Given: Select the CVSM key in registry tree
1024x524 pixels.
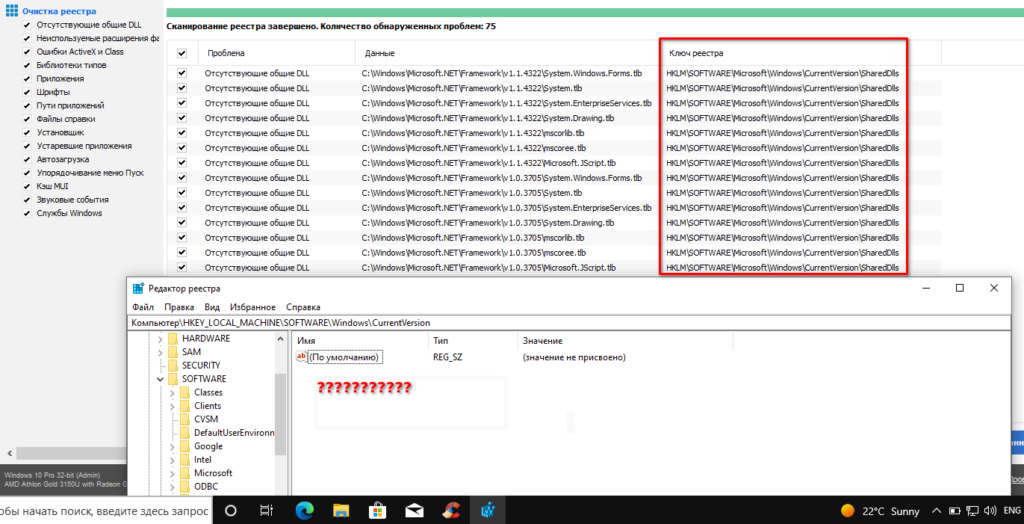Looking at the screenshot, I should pos(206,419).
